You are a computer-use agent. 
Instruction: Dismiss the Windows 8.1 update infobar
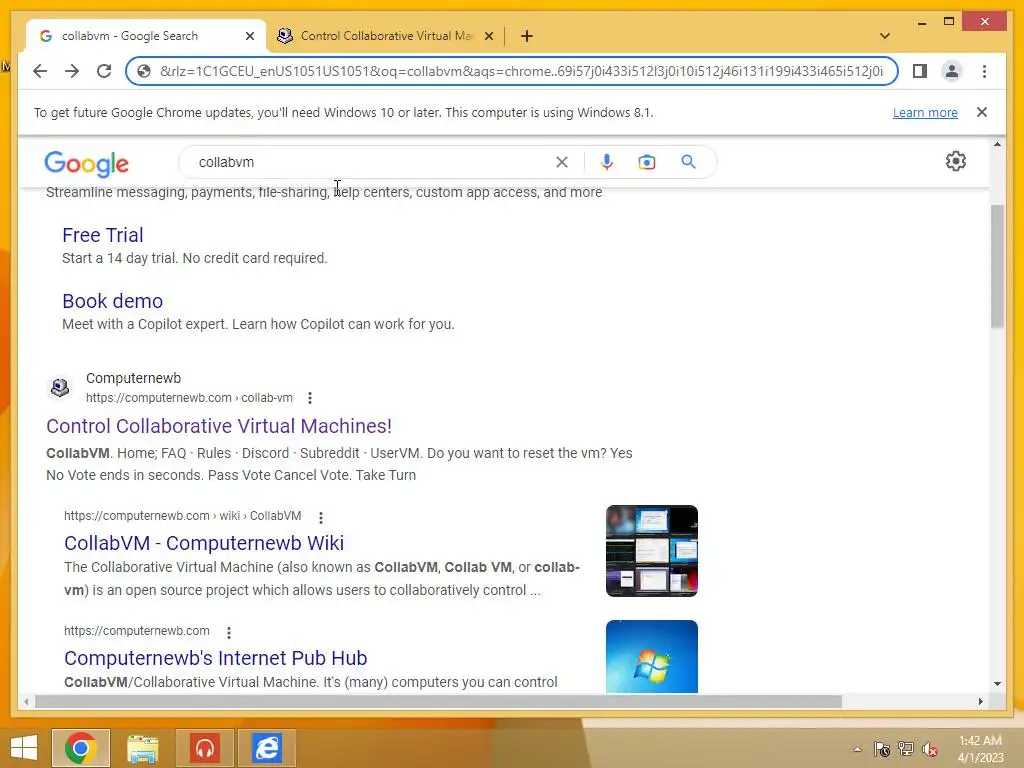[982, 112]
